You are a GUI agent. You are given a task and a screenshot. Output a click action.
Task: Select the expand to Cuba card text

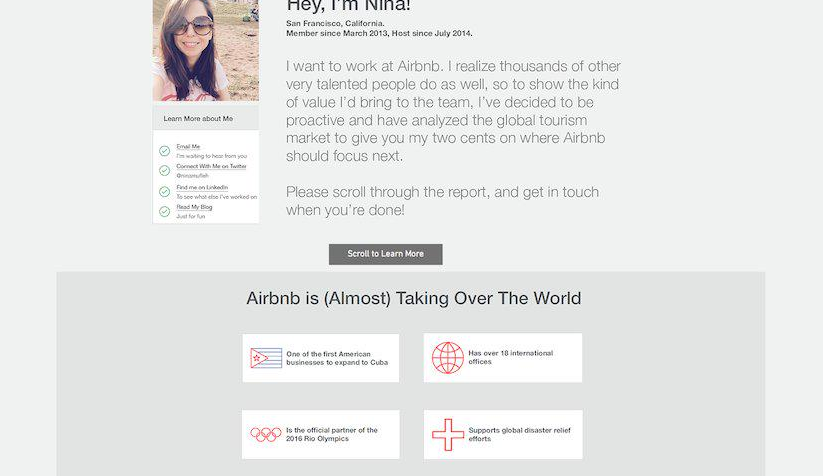click(x=337, y=358)
